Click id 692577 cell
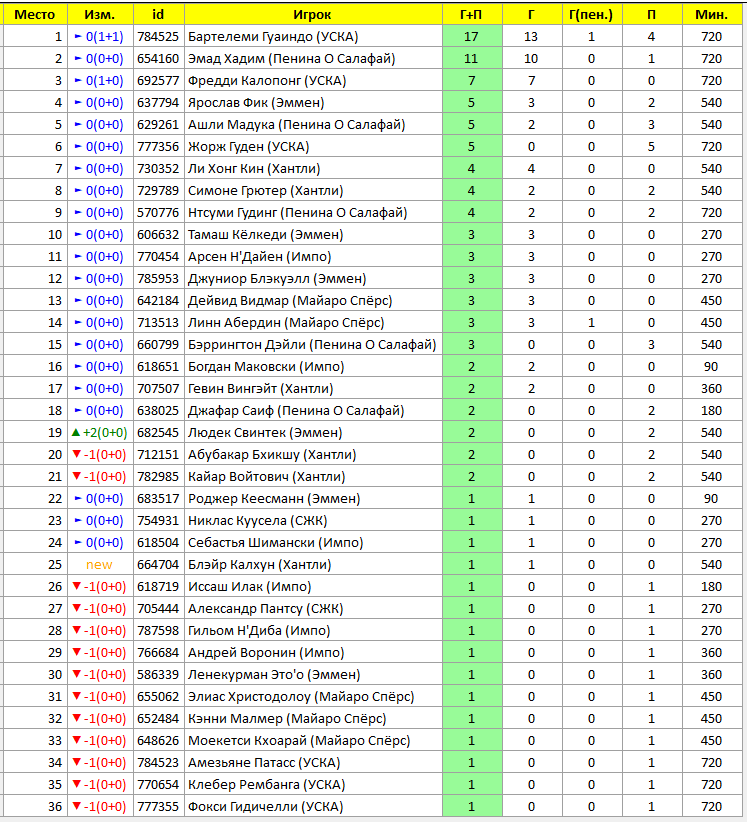This screenshot has width=747, height=822. (158, 81)
